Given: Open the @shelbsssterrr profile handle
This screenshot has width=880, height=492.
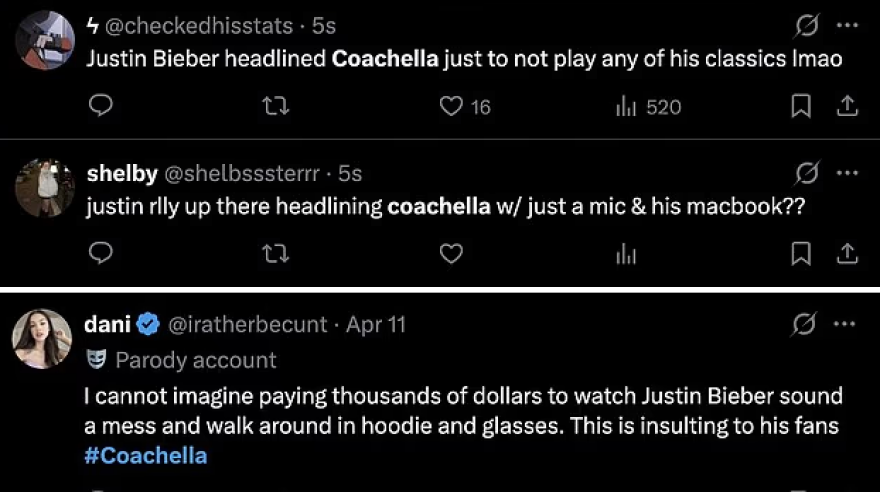Looking at the screenshot, I should [240, 174].
